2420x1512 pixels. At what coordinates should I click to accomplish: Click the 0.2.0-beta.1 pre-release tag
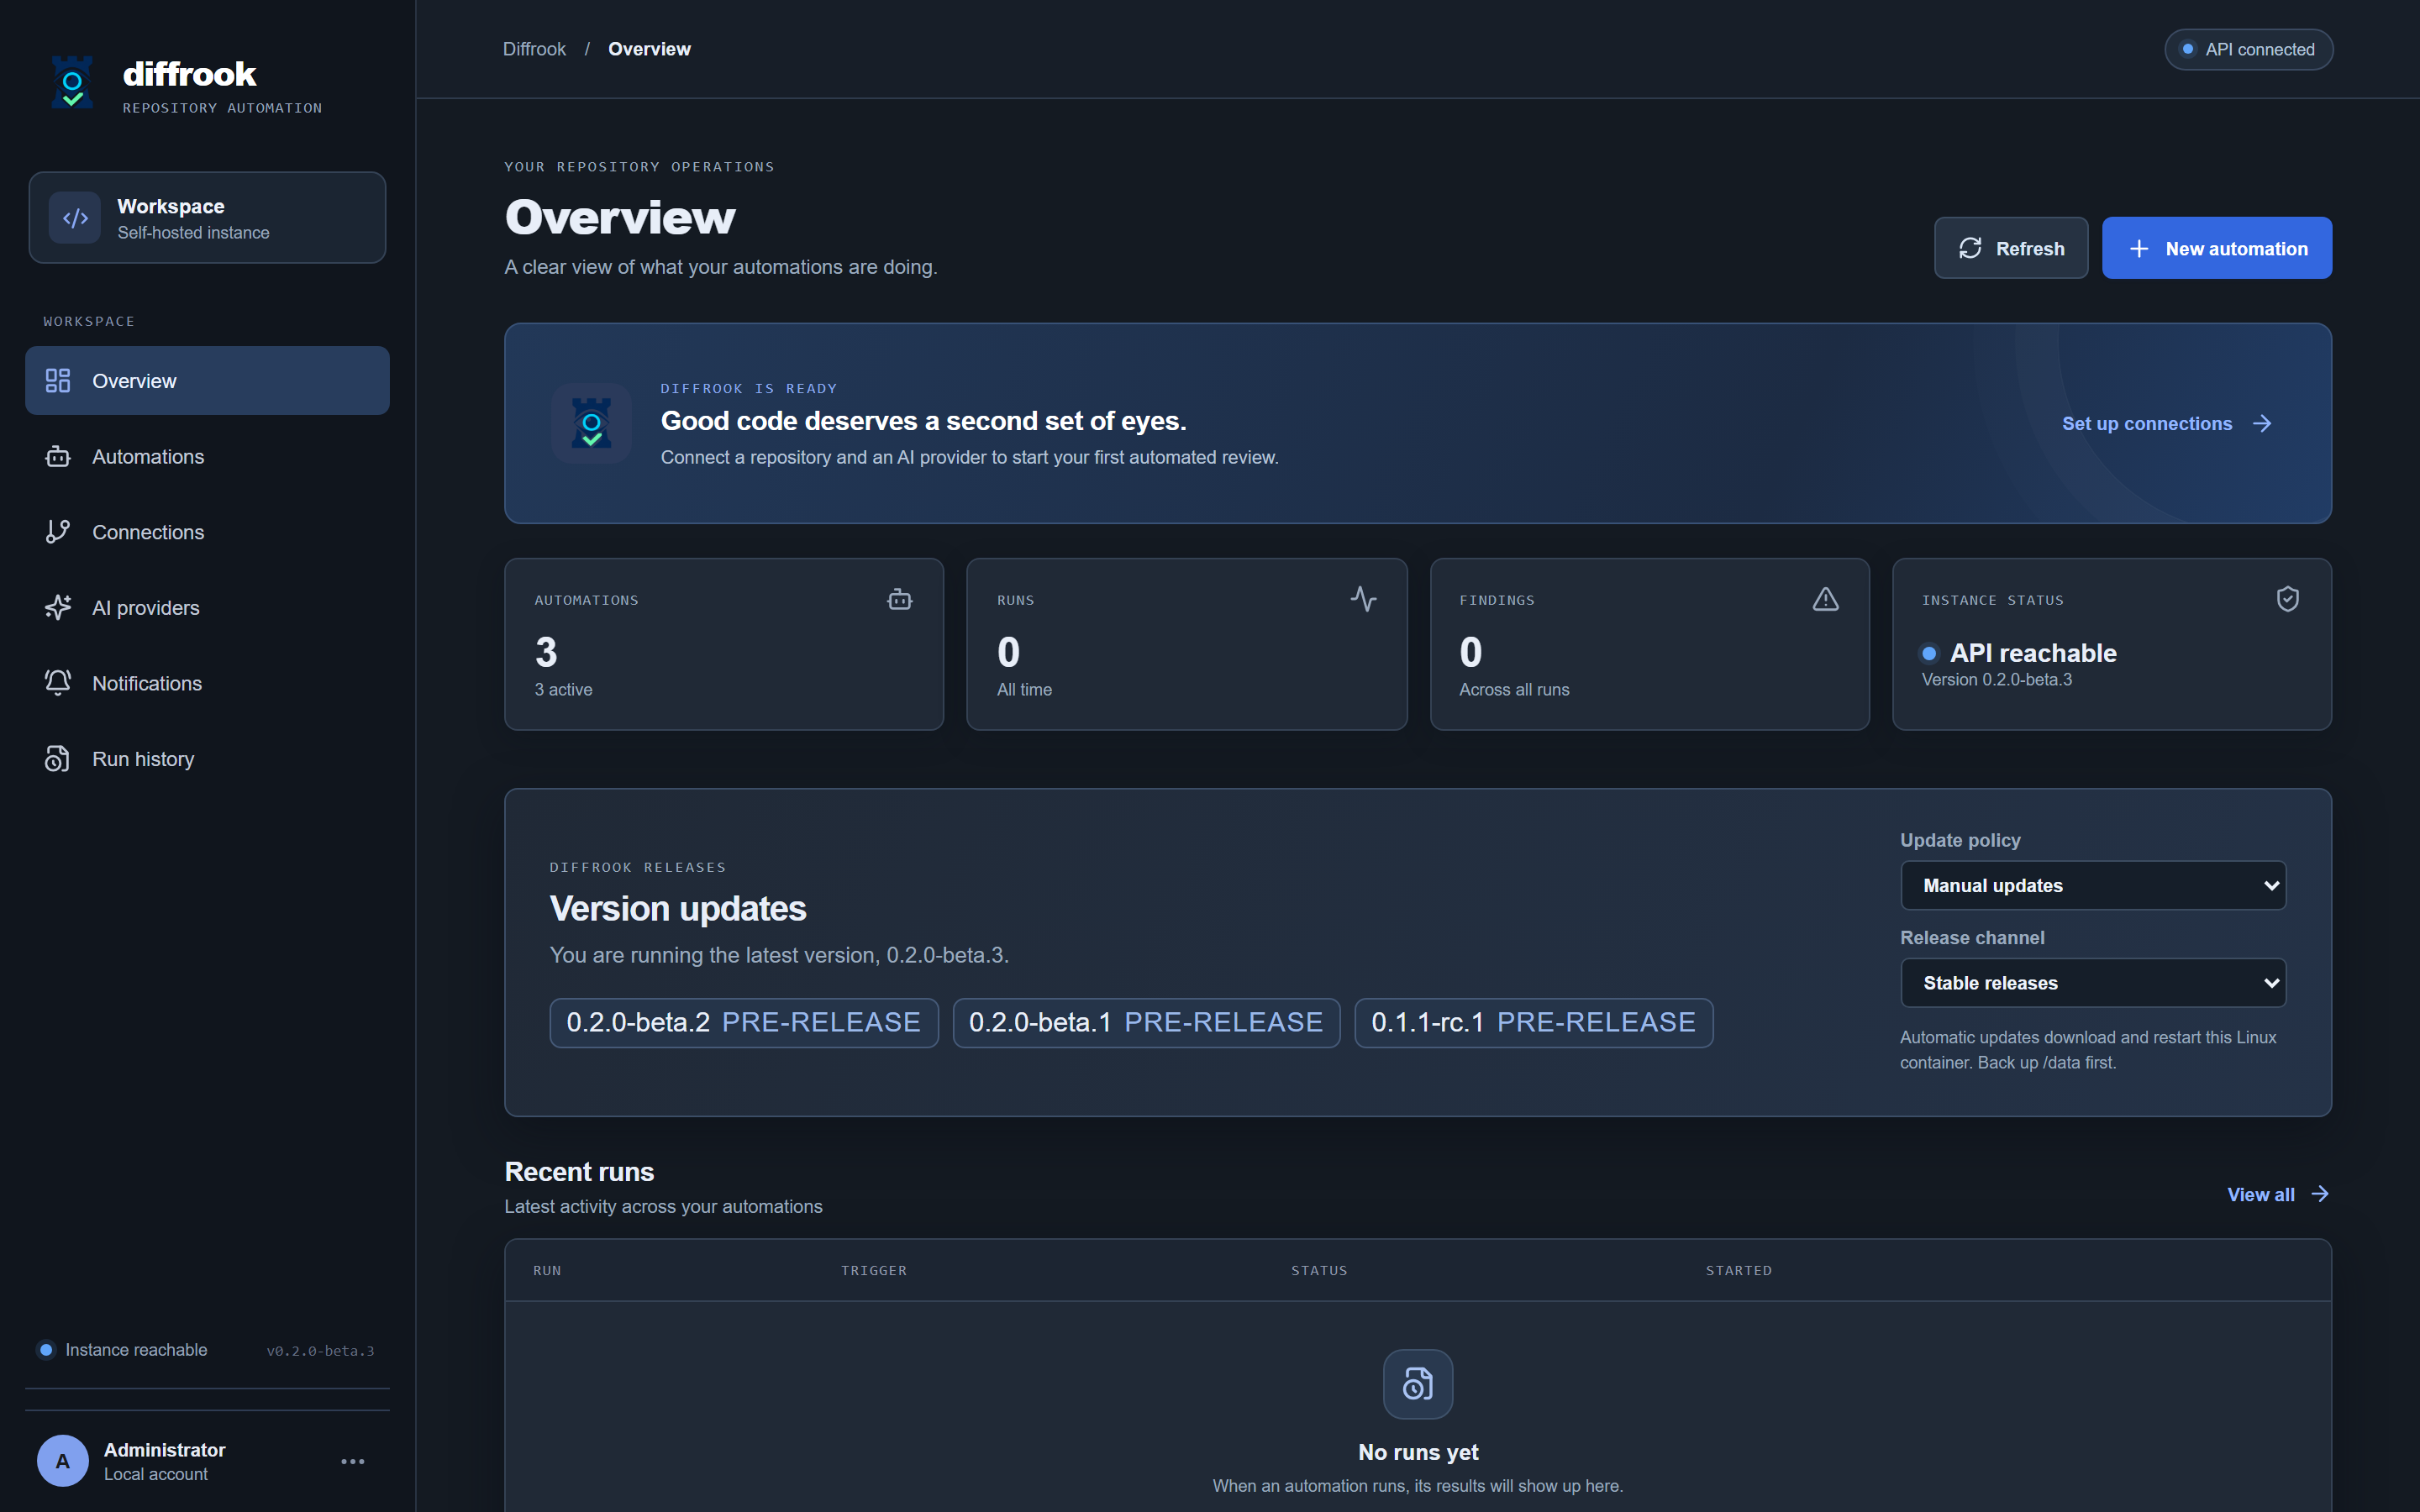(1146, 1023)
